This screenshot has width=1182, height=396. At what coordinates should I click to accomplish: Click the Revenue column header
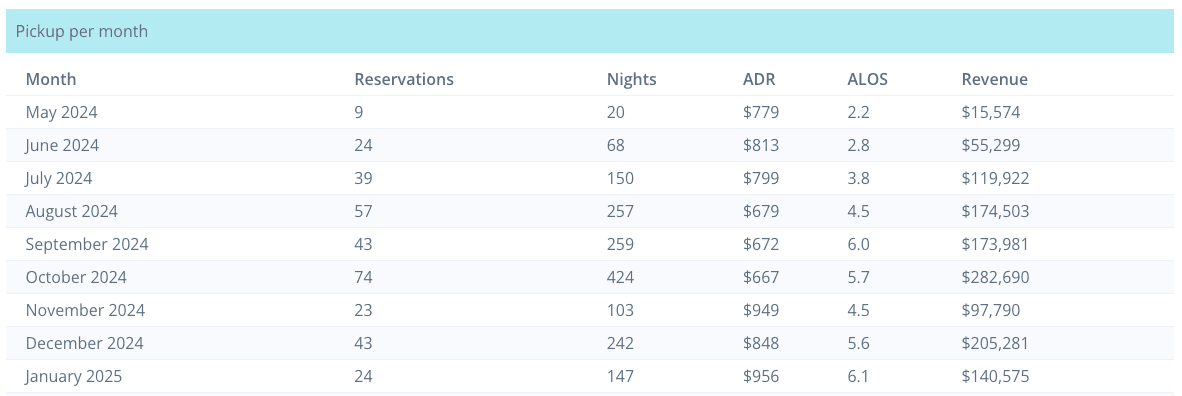[x=994, y=79]
